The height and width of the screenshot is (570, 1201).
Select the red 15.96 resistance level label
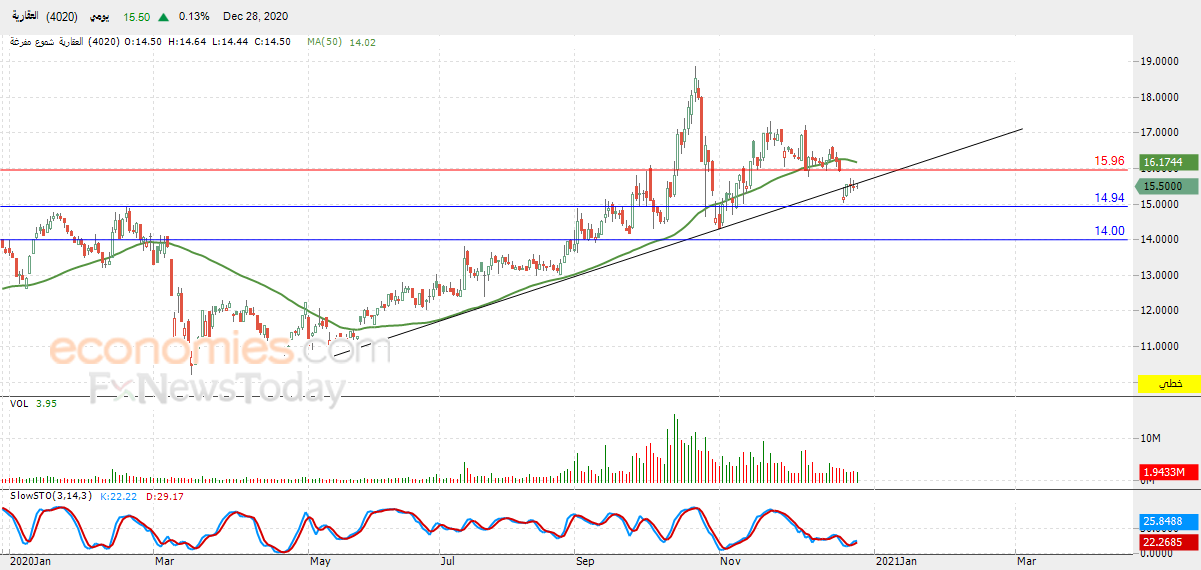[1110, 160]
